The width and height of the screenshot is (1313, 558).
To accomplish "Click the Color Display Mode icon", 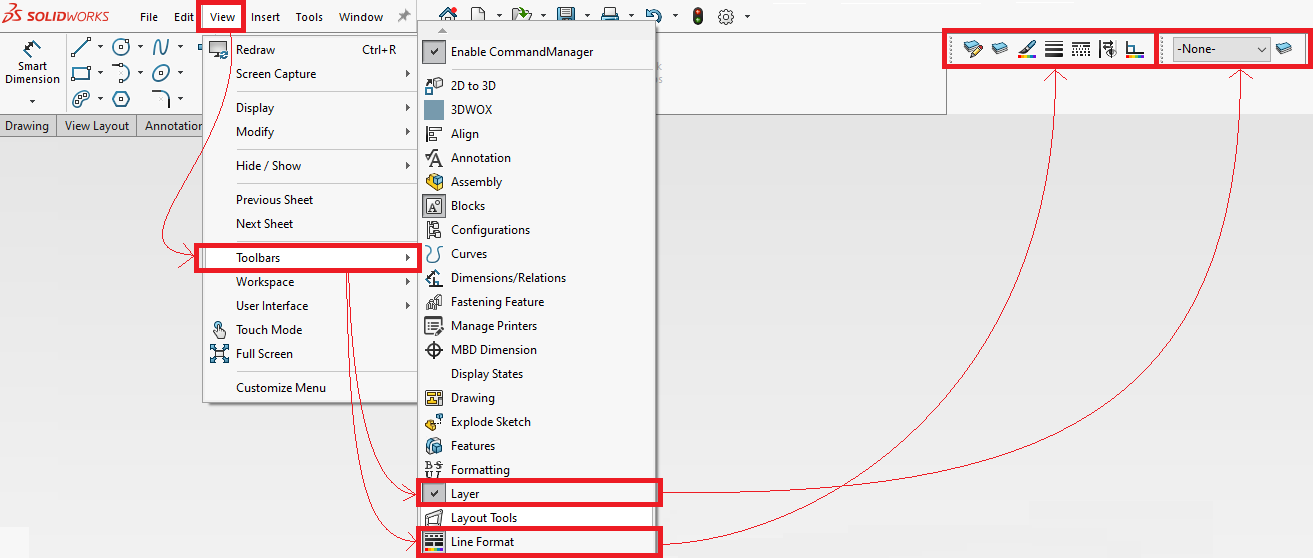I will (x=1134, y=49).
